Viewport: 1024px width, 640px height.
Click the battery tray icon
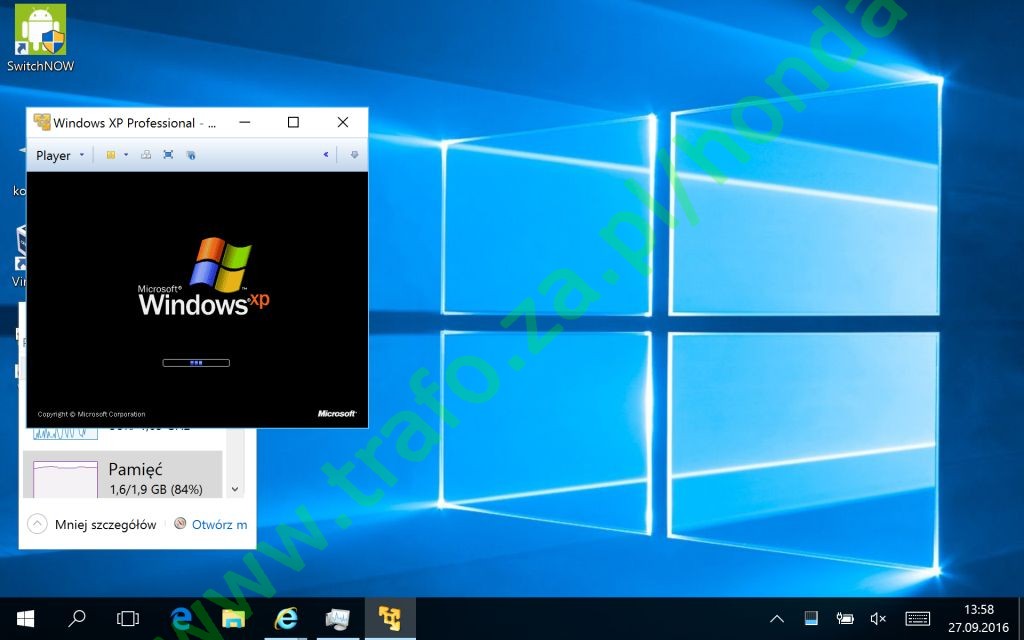(x=845, y=618)
